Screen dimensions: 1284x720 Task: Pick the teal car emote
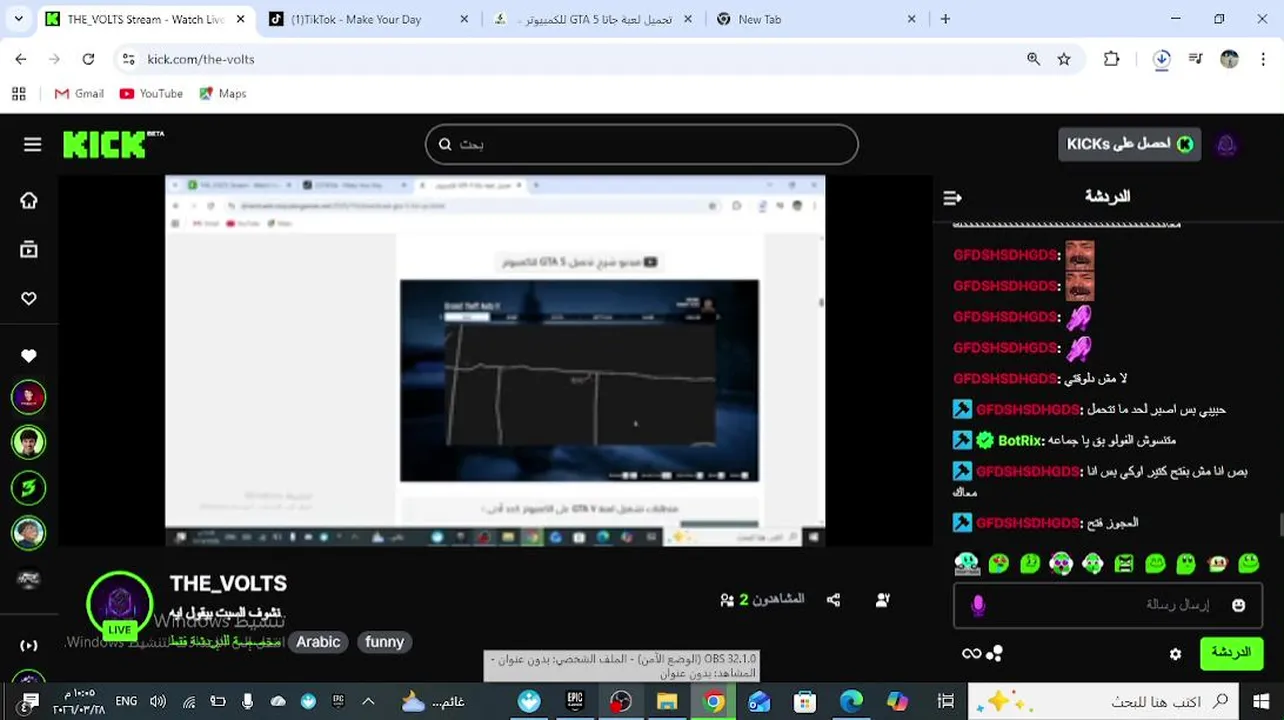[967, 565]
